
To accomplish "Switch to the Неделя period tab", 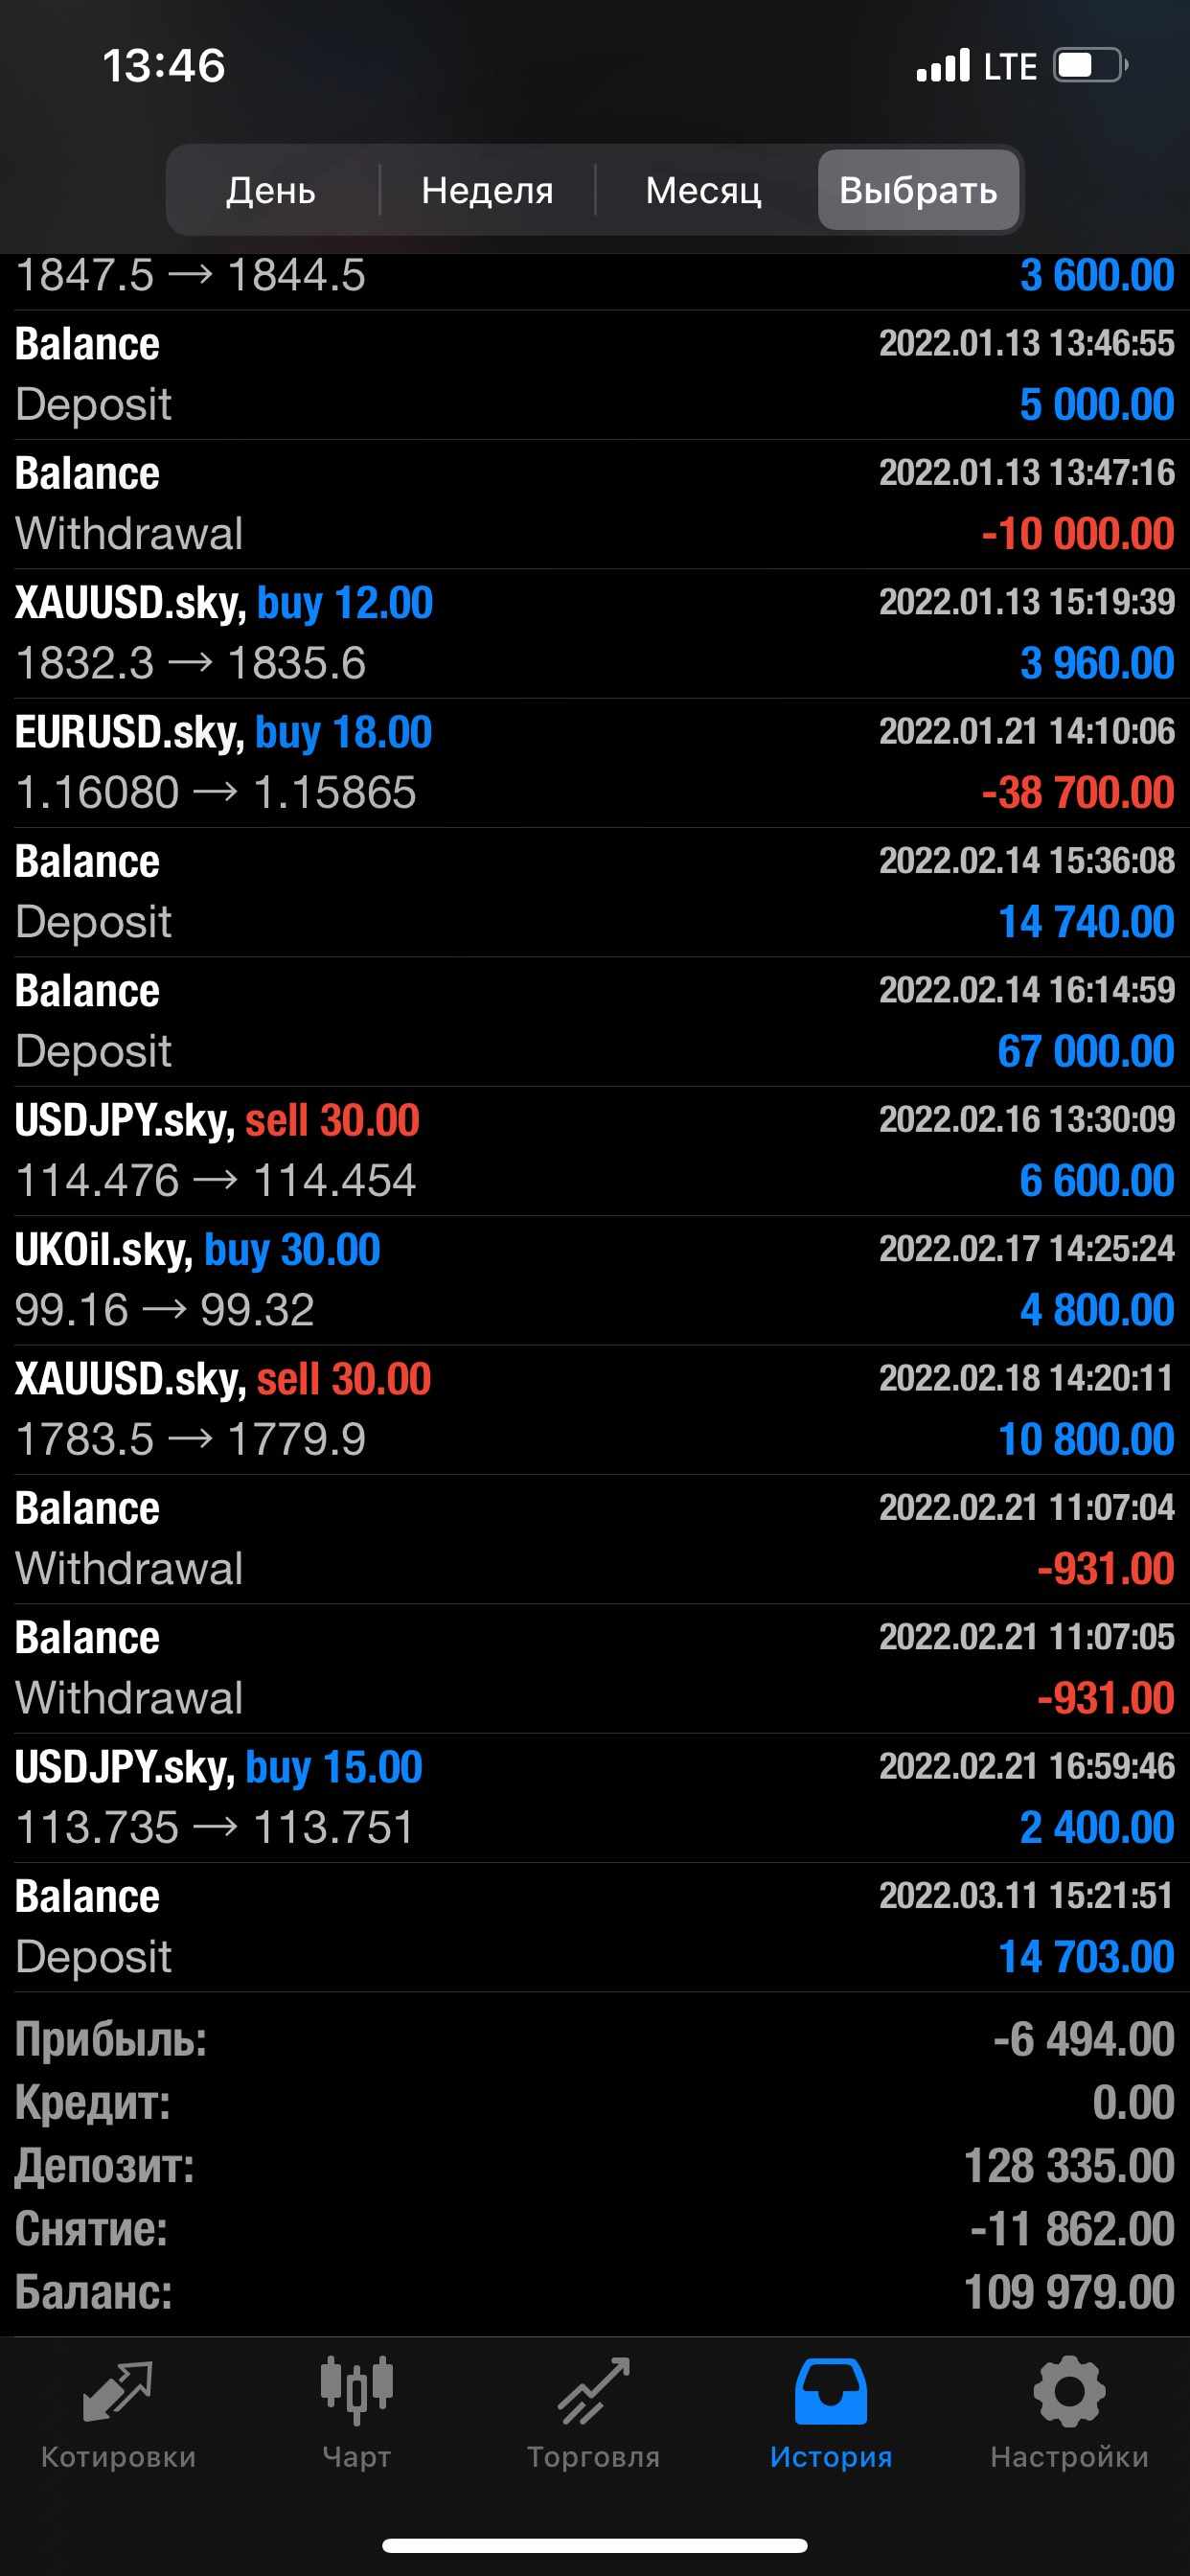I will pos(487,190).
